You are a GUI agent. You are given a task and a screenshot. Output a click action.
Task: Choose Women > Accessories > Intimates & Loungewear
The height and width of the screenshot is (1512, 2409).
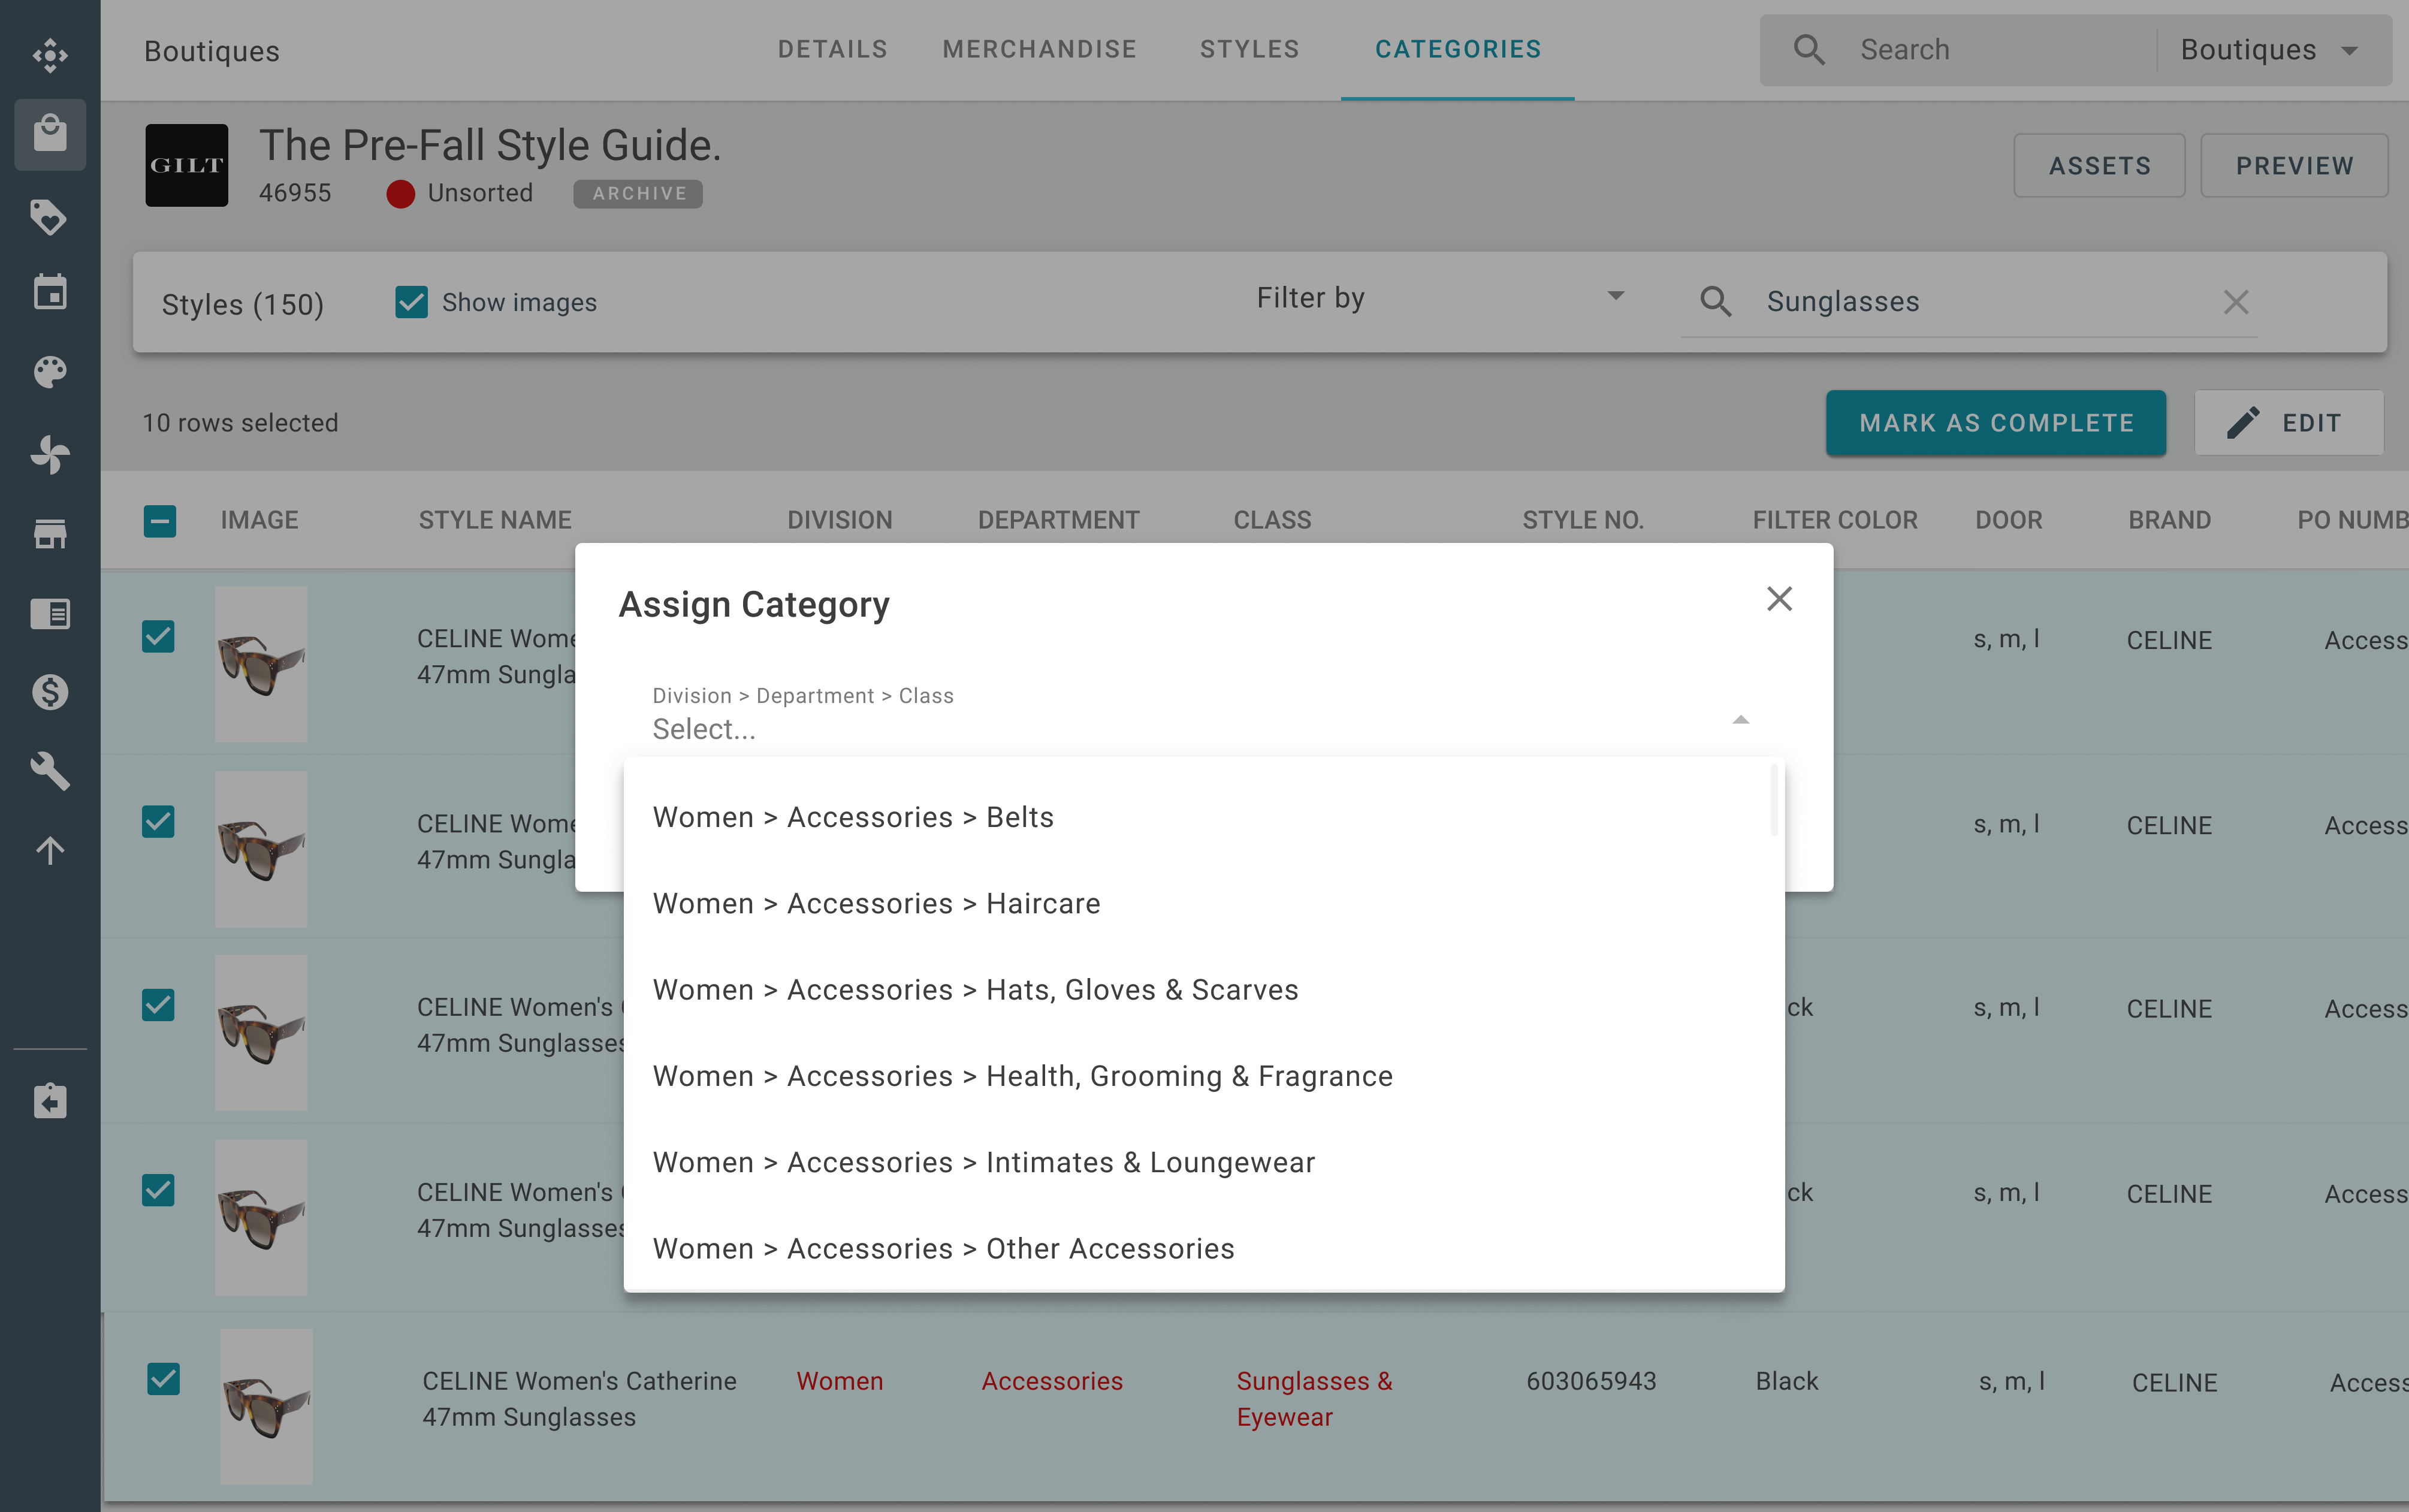pos(1204,1162)
